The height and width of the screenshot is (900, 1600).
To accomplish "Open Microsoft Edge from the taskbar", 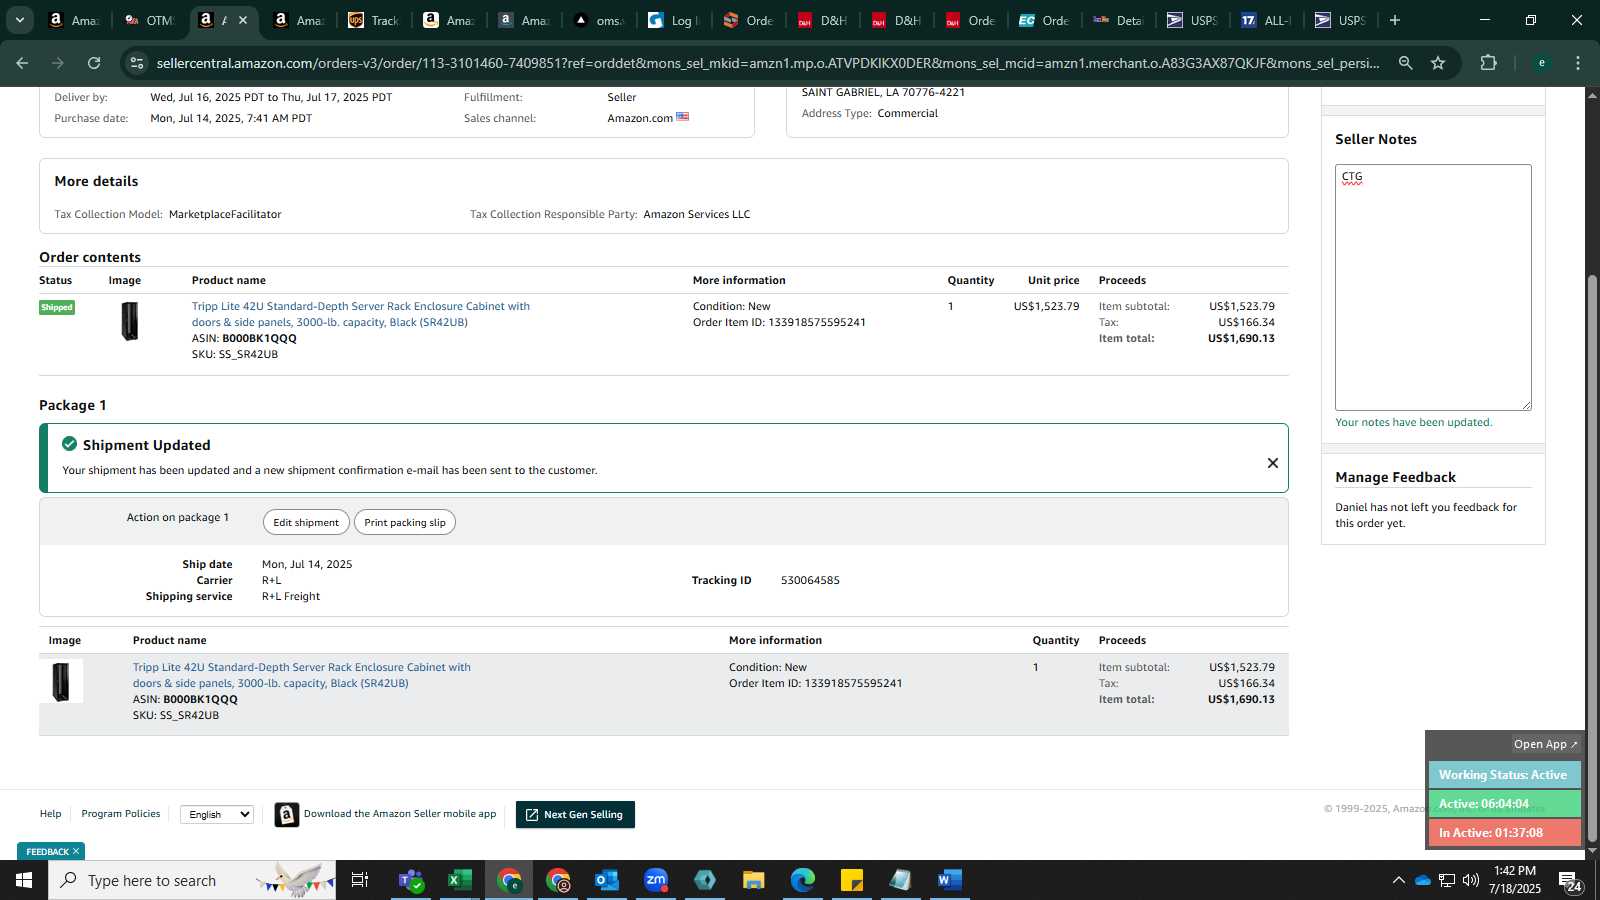I will [x=803, y=880].
